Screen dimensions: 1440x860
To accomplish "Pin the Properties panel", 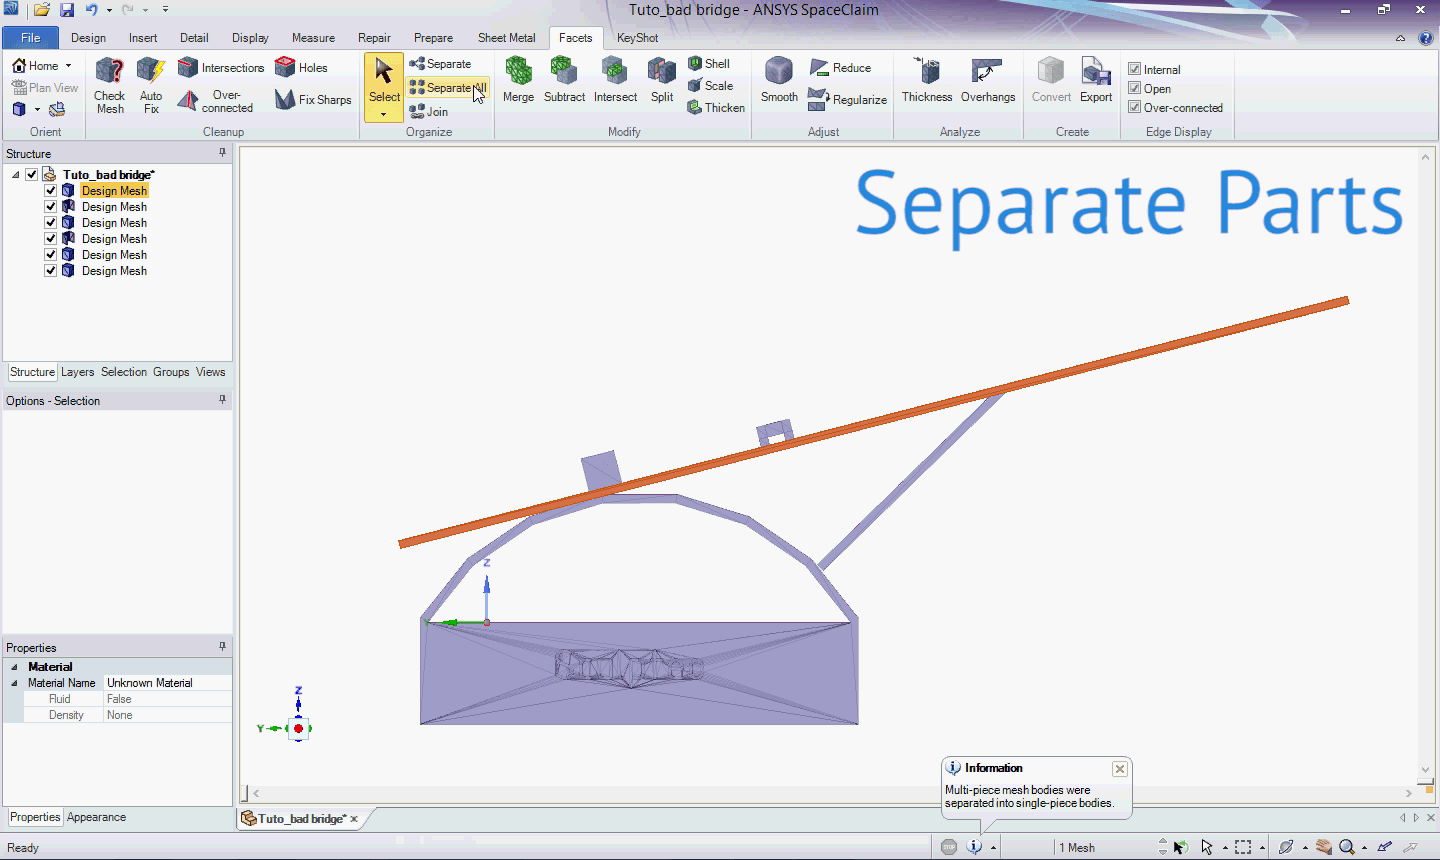I will [222, 647].
